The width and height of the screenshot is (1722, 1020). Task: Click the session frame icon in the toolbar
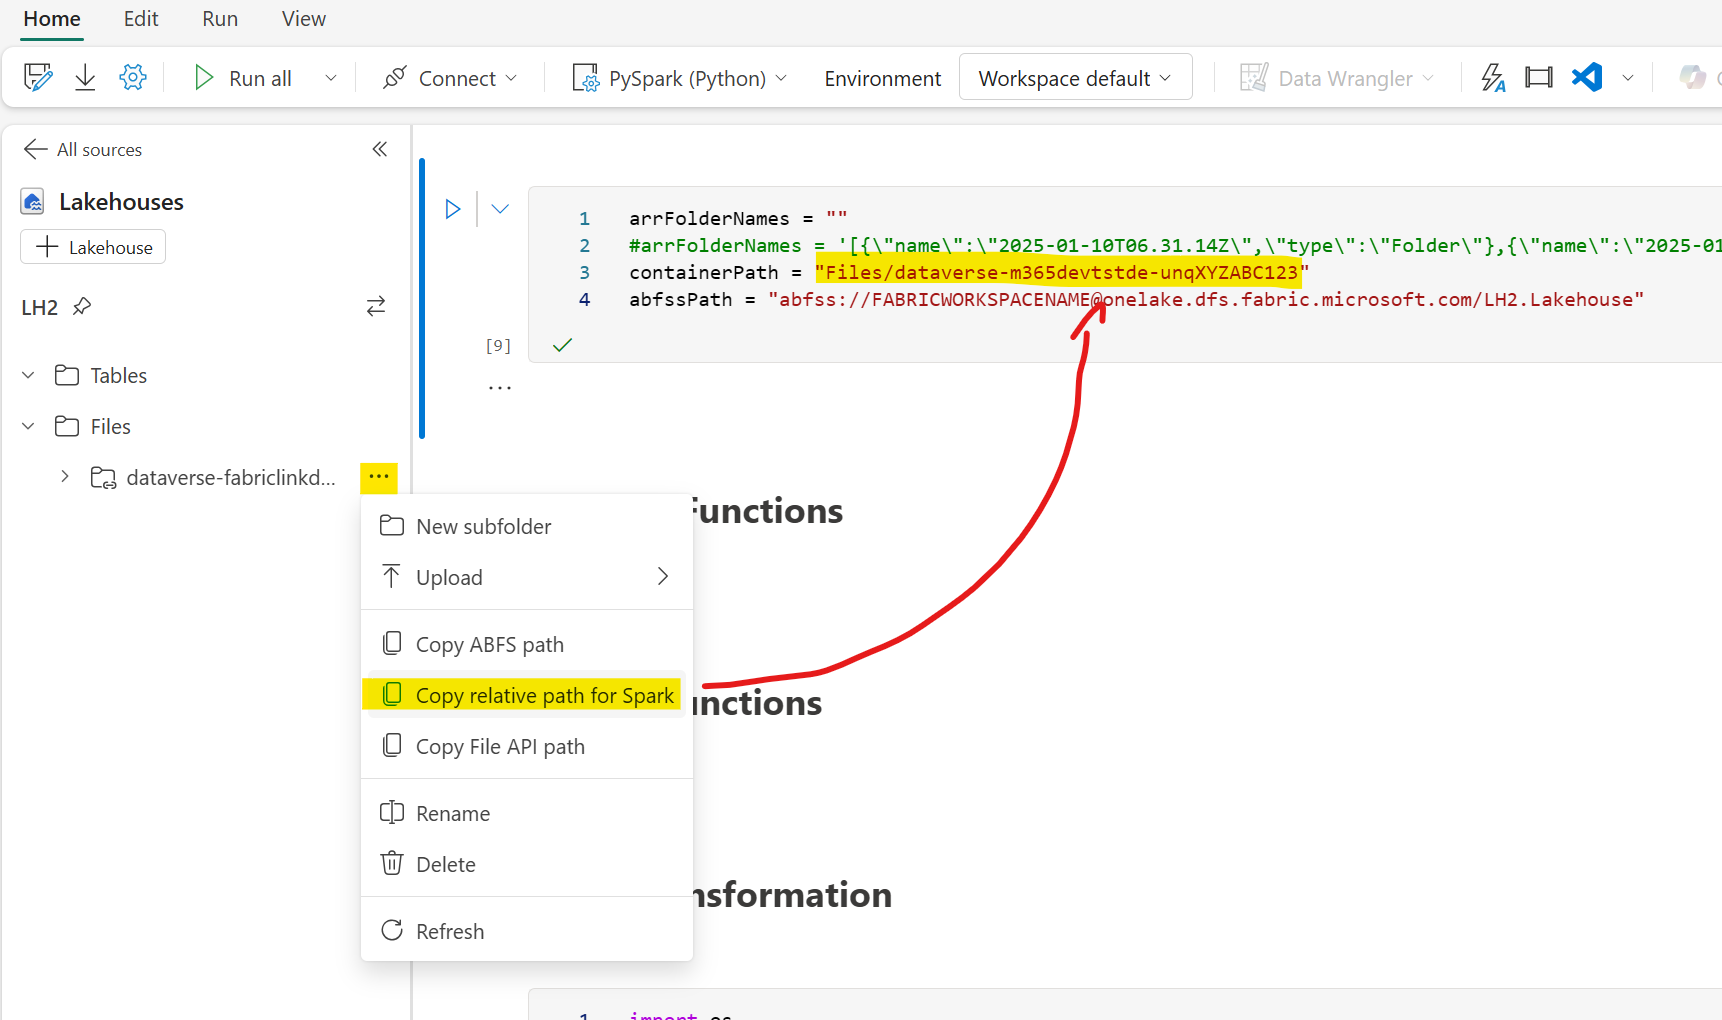[x=1538, y=77]
